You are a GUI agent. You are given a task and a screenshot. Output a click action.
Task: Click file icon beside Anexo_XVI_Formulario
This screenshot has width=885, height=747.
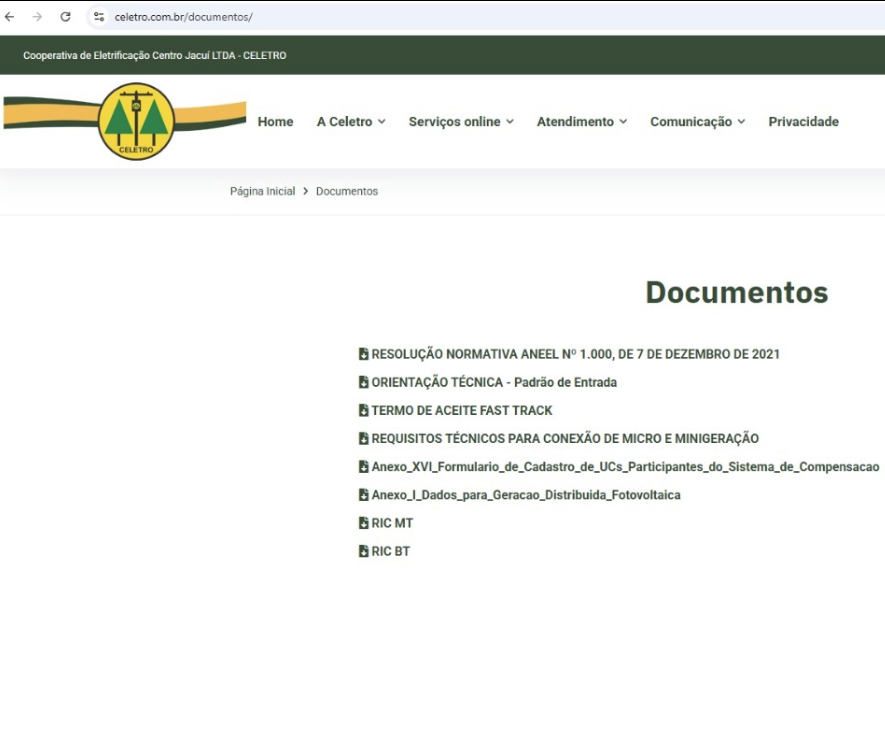[363, 467]
